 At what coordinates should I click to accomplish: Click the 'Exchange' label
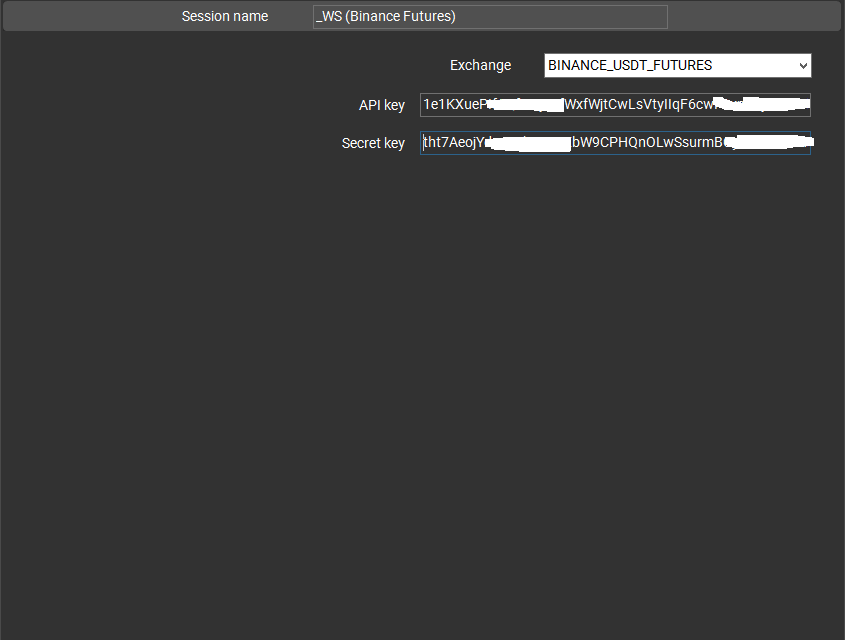(480, 66)
